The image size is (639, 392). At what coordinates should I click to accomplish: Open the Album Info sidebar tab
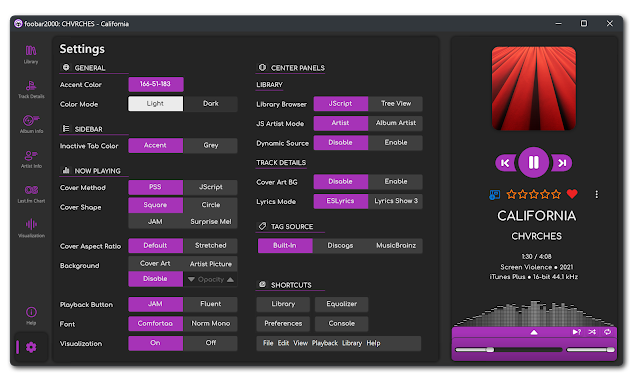pyautogui.click(x=31, y=124)
